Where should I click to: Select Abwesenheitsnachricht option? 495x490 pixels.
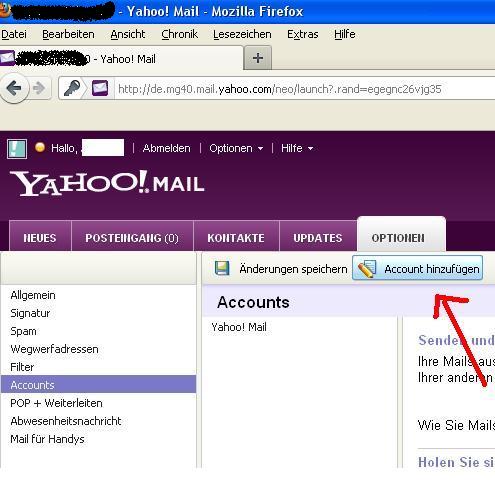point(66,421)
